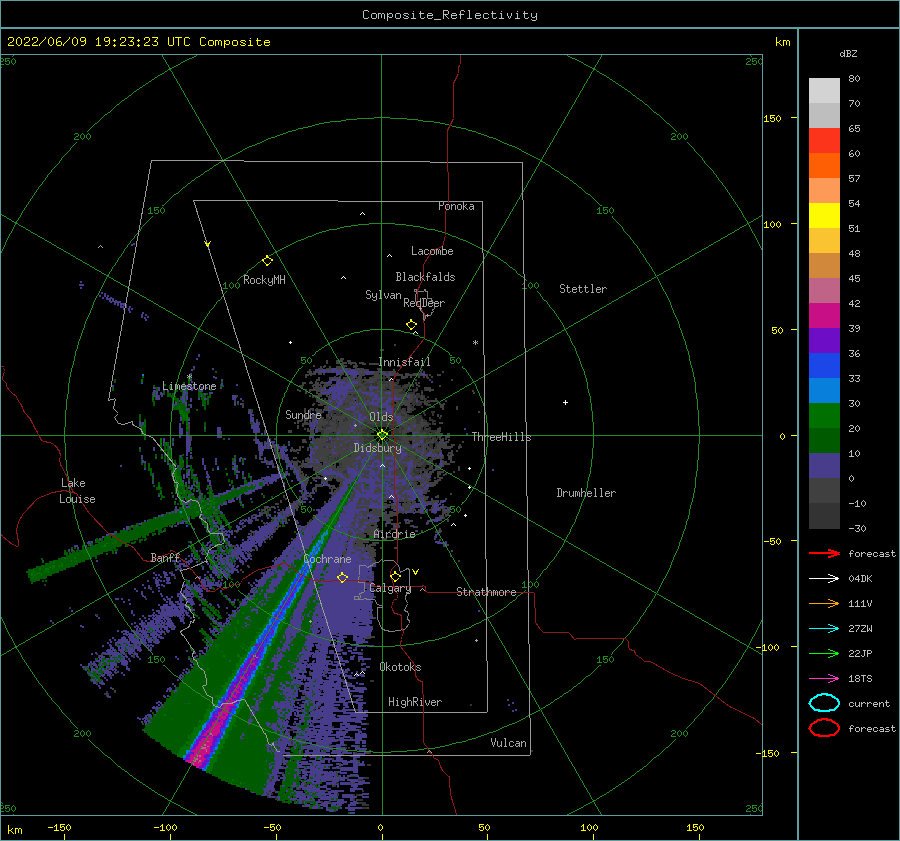Click the magenta 18TS arrow icon
The image size is (900, 841).
pos(824,679)
